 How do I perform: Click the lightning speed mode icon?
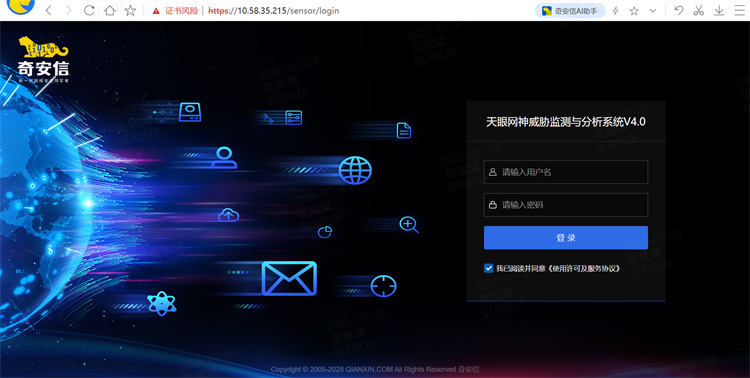pyautogui.click(x=616, y=11)
